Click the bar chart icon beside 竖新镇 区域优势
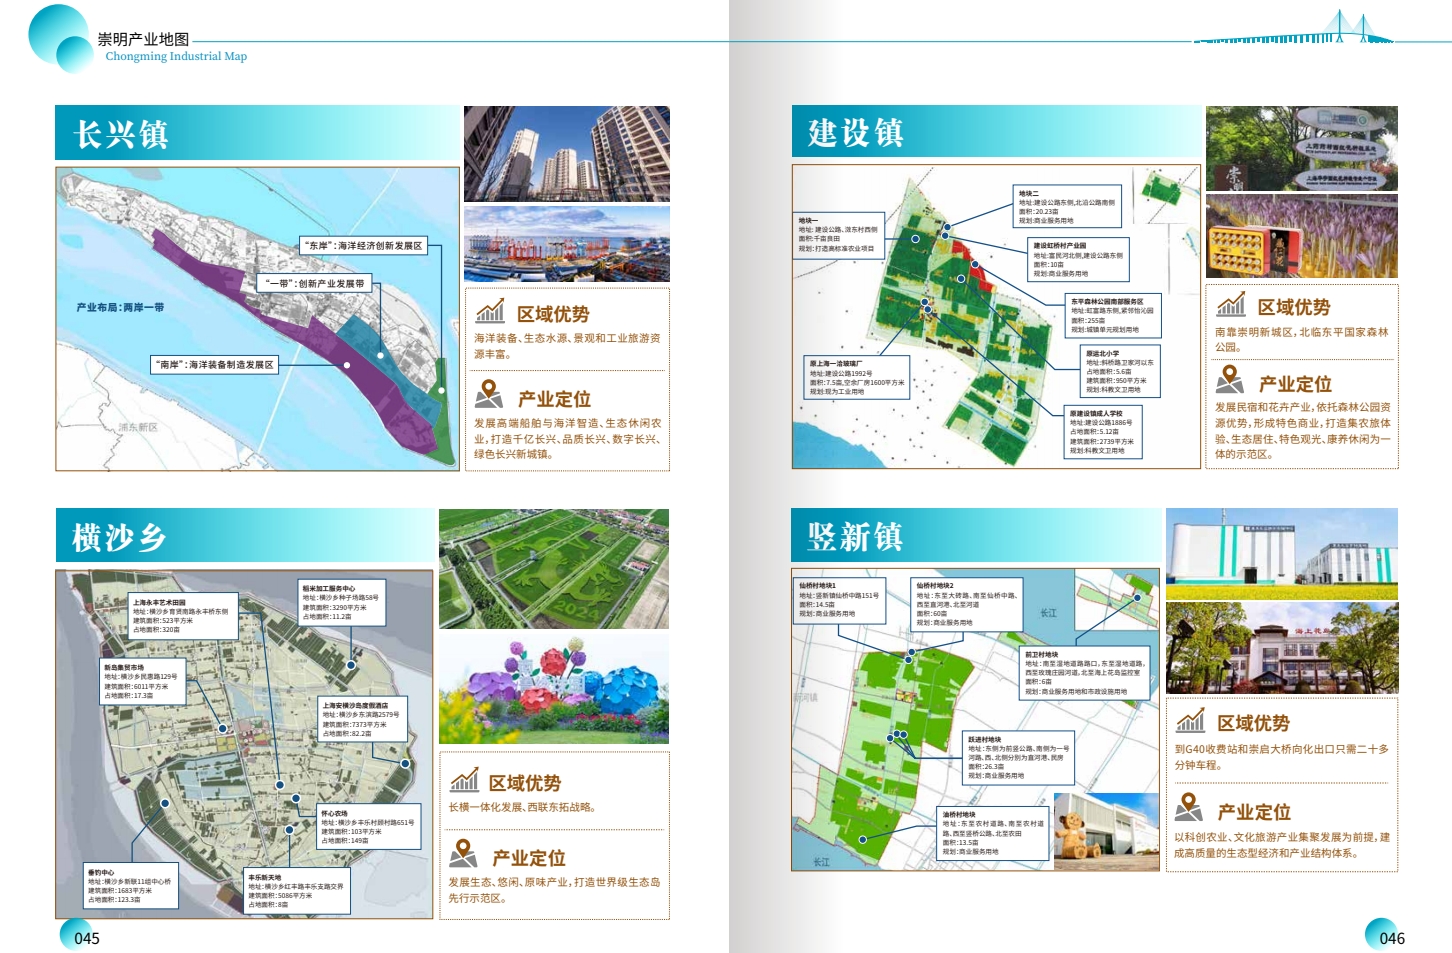The height and width of the screenshot is (953, 1452). coord(1190,720)
